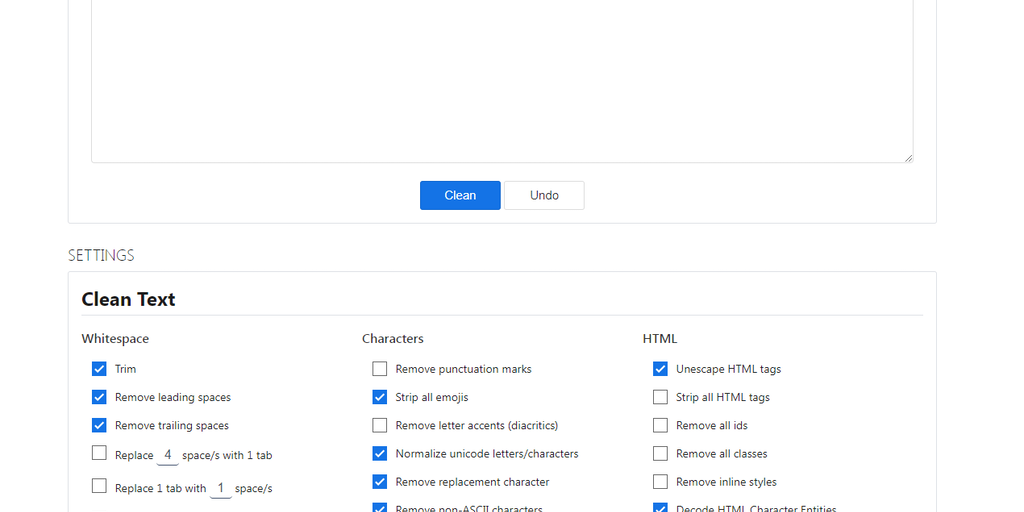Click the blue Clean button
The image size is (1024, 512).
click(x=460, y=195)
